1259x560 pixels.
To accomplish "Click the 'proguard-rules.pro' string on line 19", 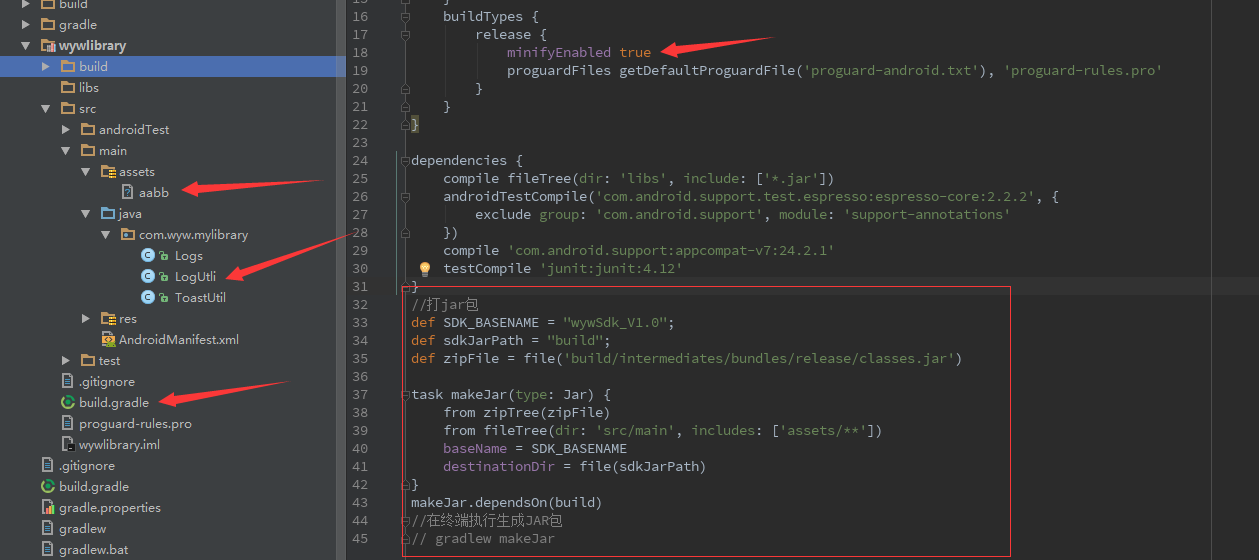I will click(1082, 70).
